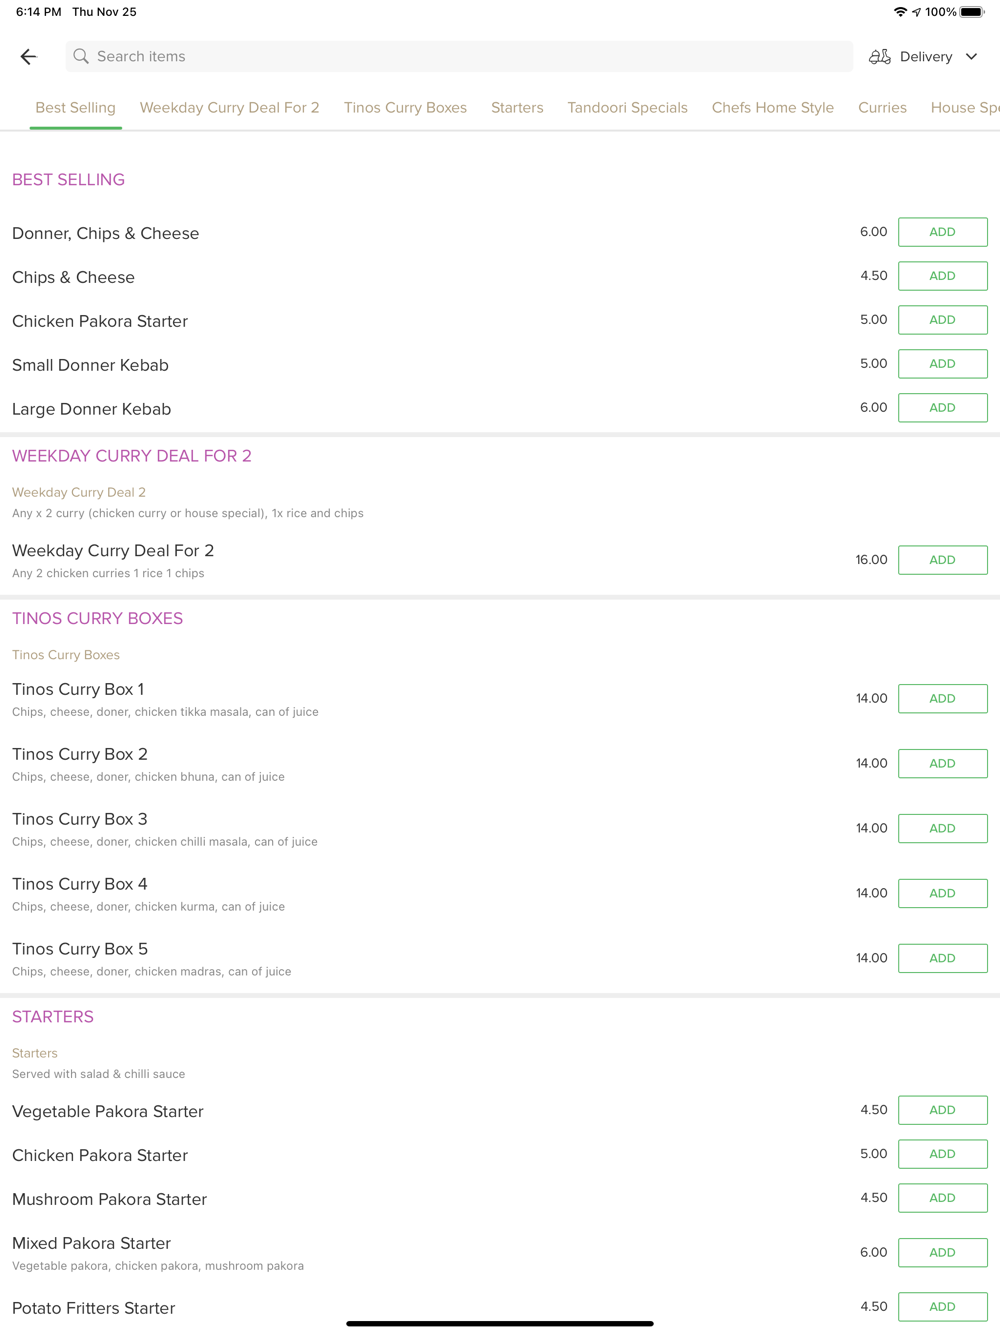The height and width of the screenshot is (1334, 1000).
Task: Select the Starters tab
Action: (x=517, y=108)
